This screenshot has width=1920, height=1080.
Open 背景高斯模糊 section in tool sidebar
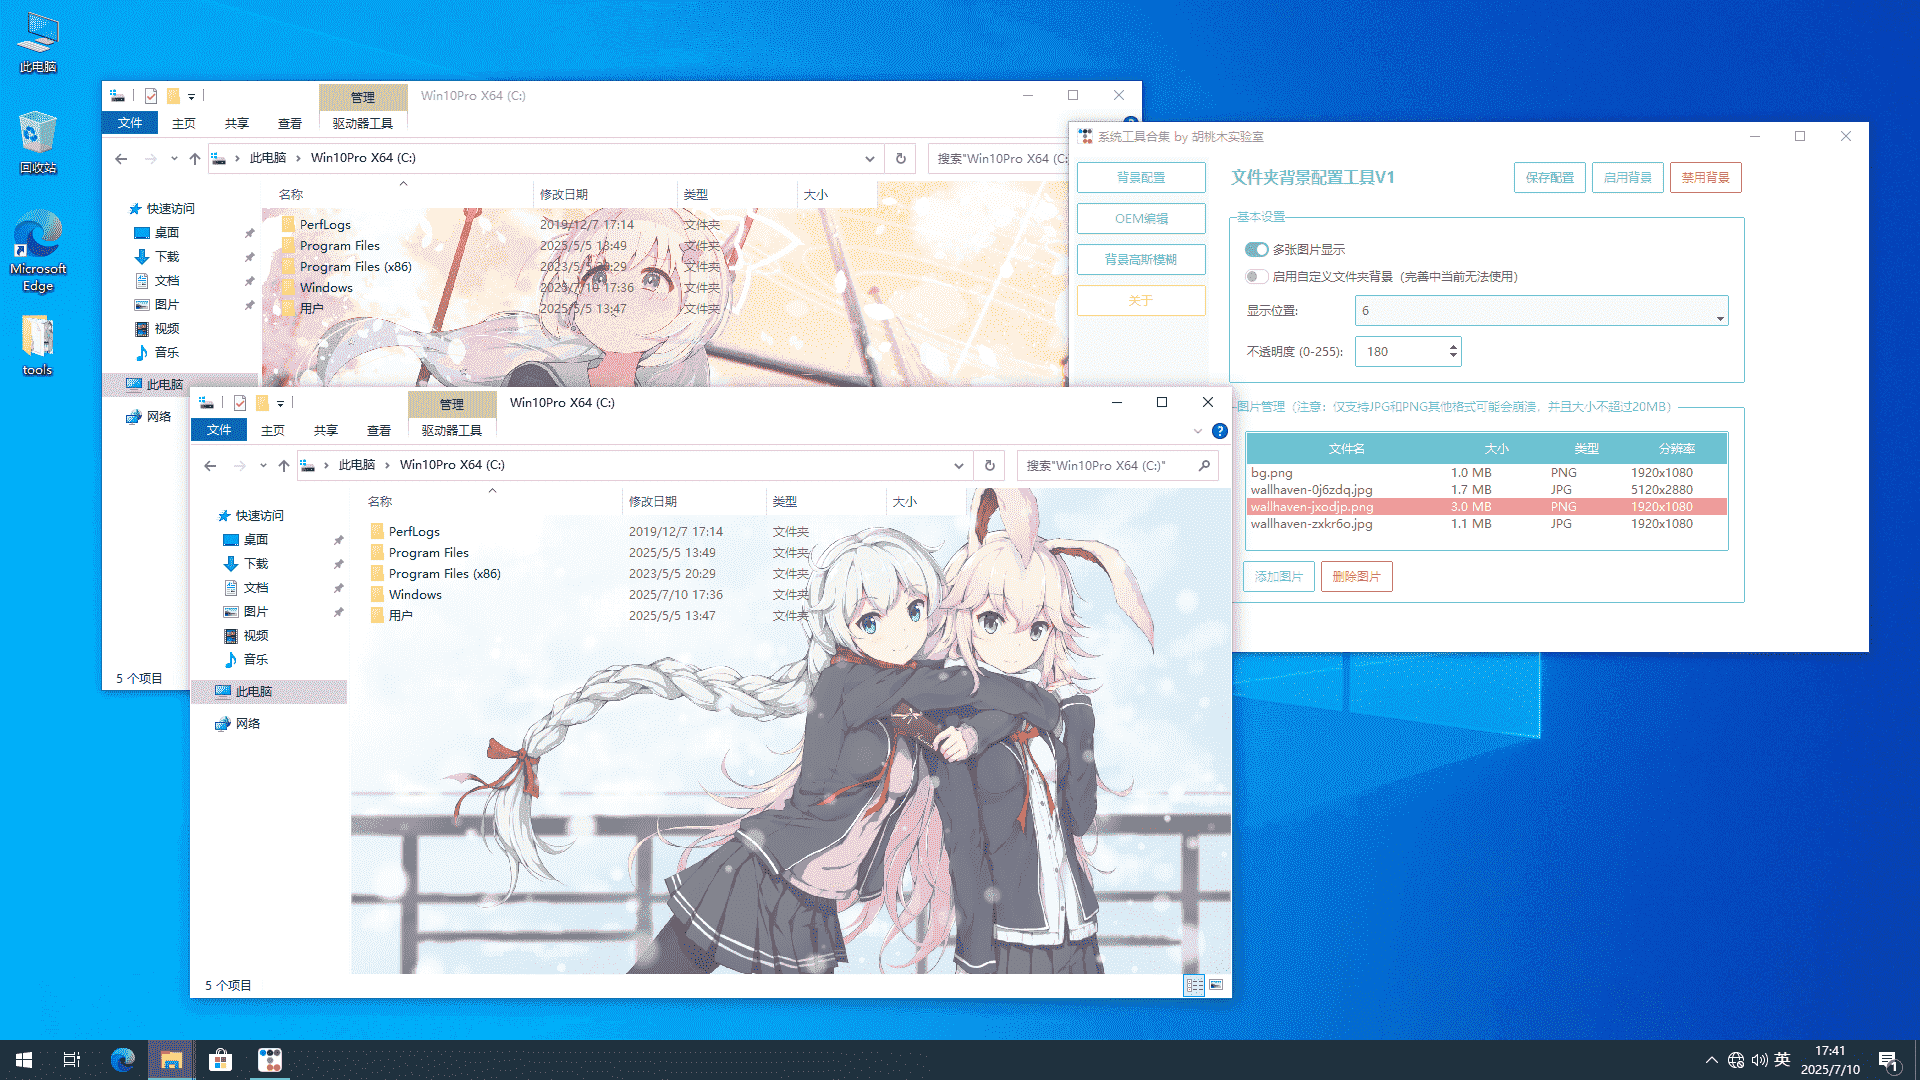[x=1141, y=259]
